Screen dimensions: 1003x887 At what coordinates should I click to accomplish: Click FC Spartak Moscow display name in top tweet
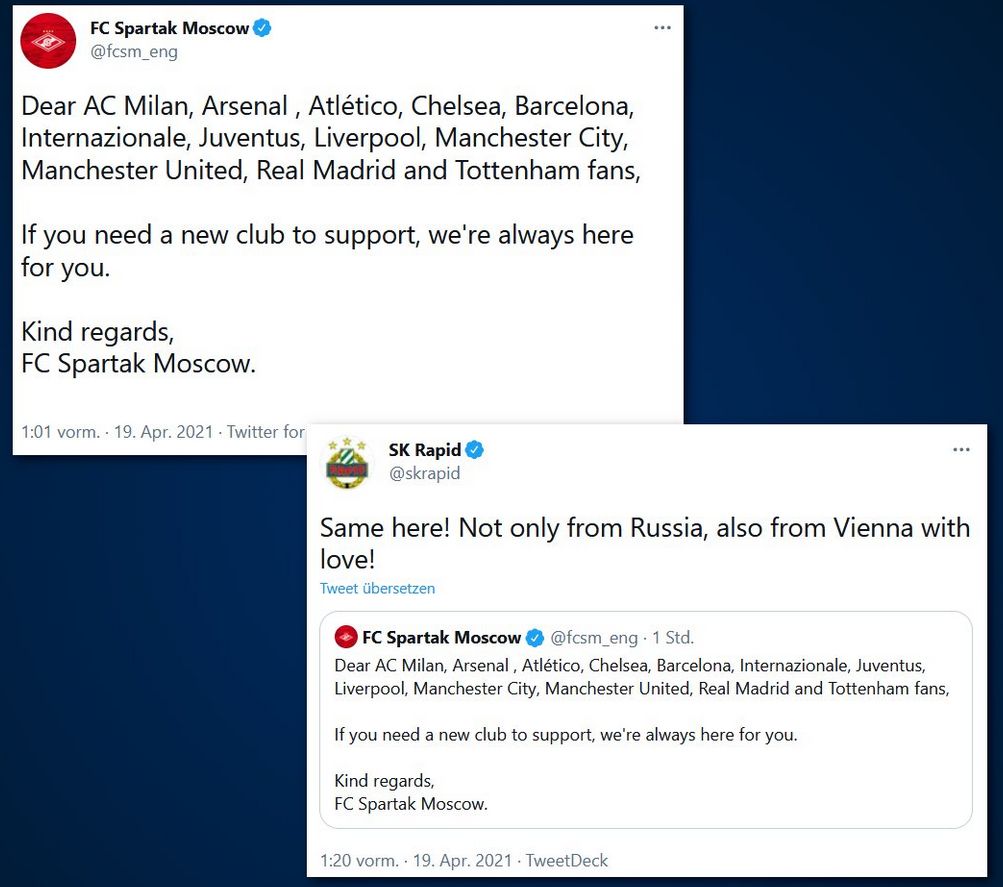point(169,28)
